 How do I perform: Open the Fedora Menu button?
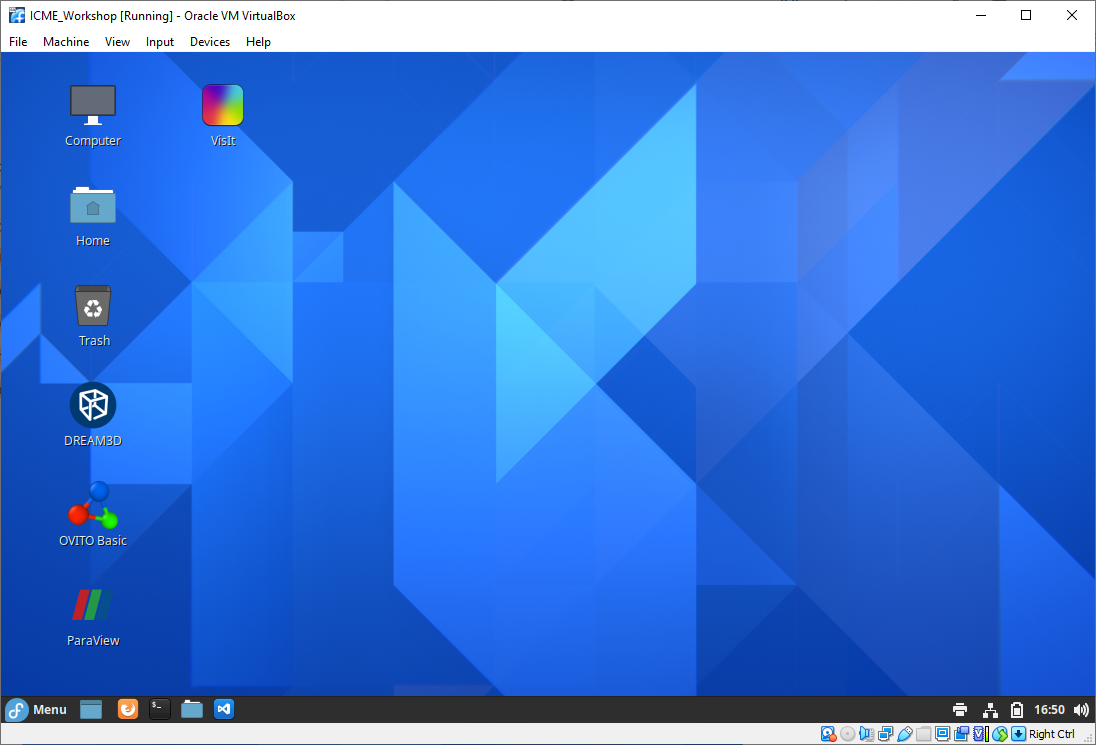click(x=36, y=709)
